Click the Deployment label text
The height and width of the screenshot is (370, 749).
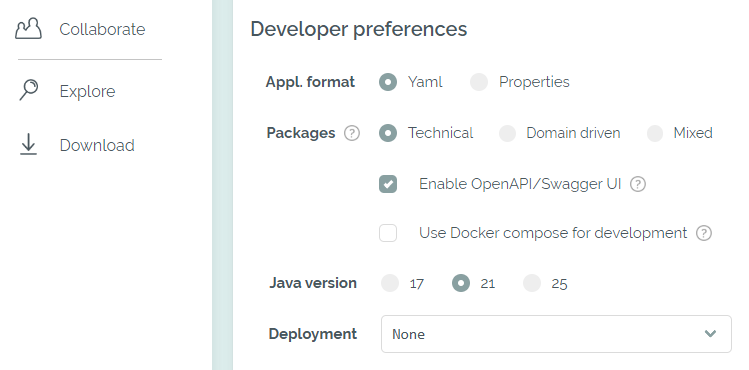pos(313,334)
